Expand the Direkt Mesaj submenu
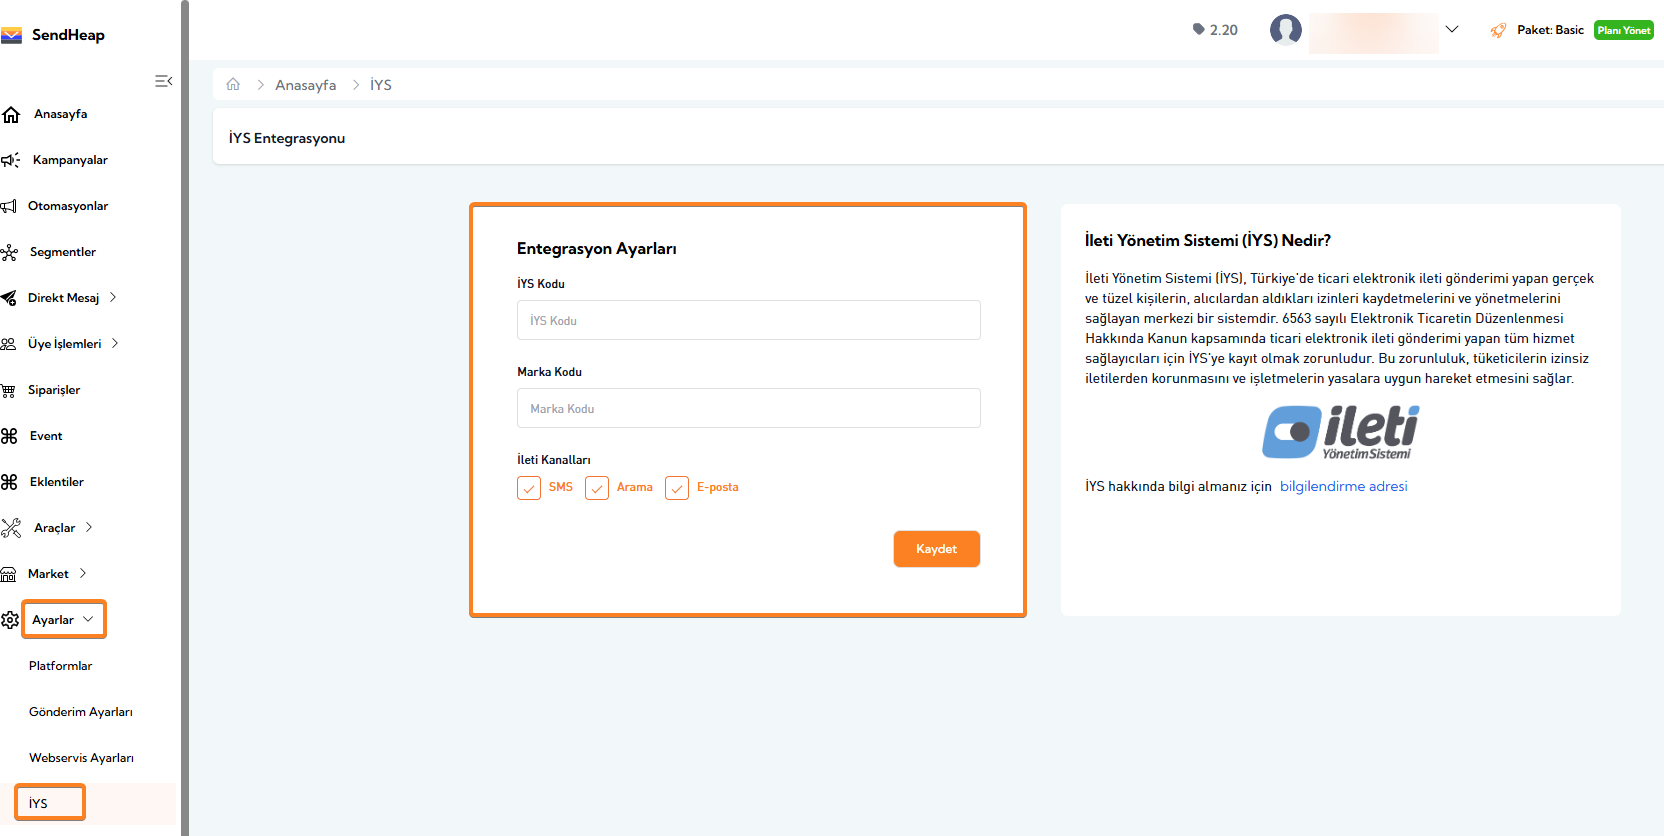This screenshot has height=836, width=1664. tap(113, 298)
